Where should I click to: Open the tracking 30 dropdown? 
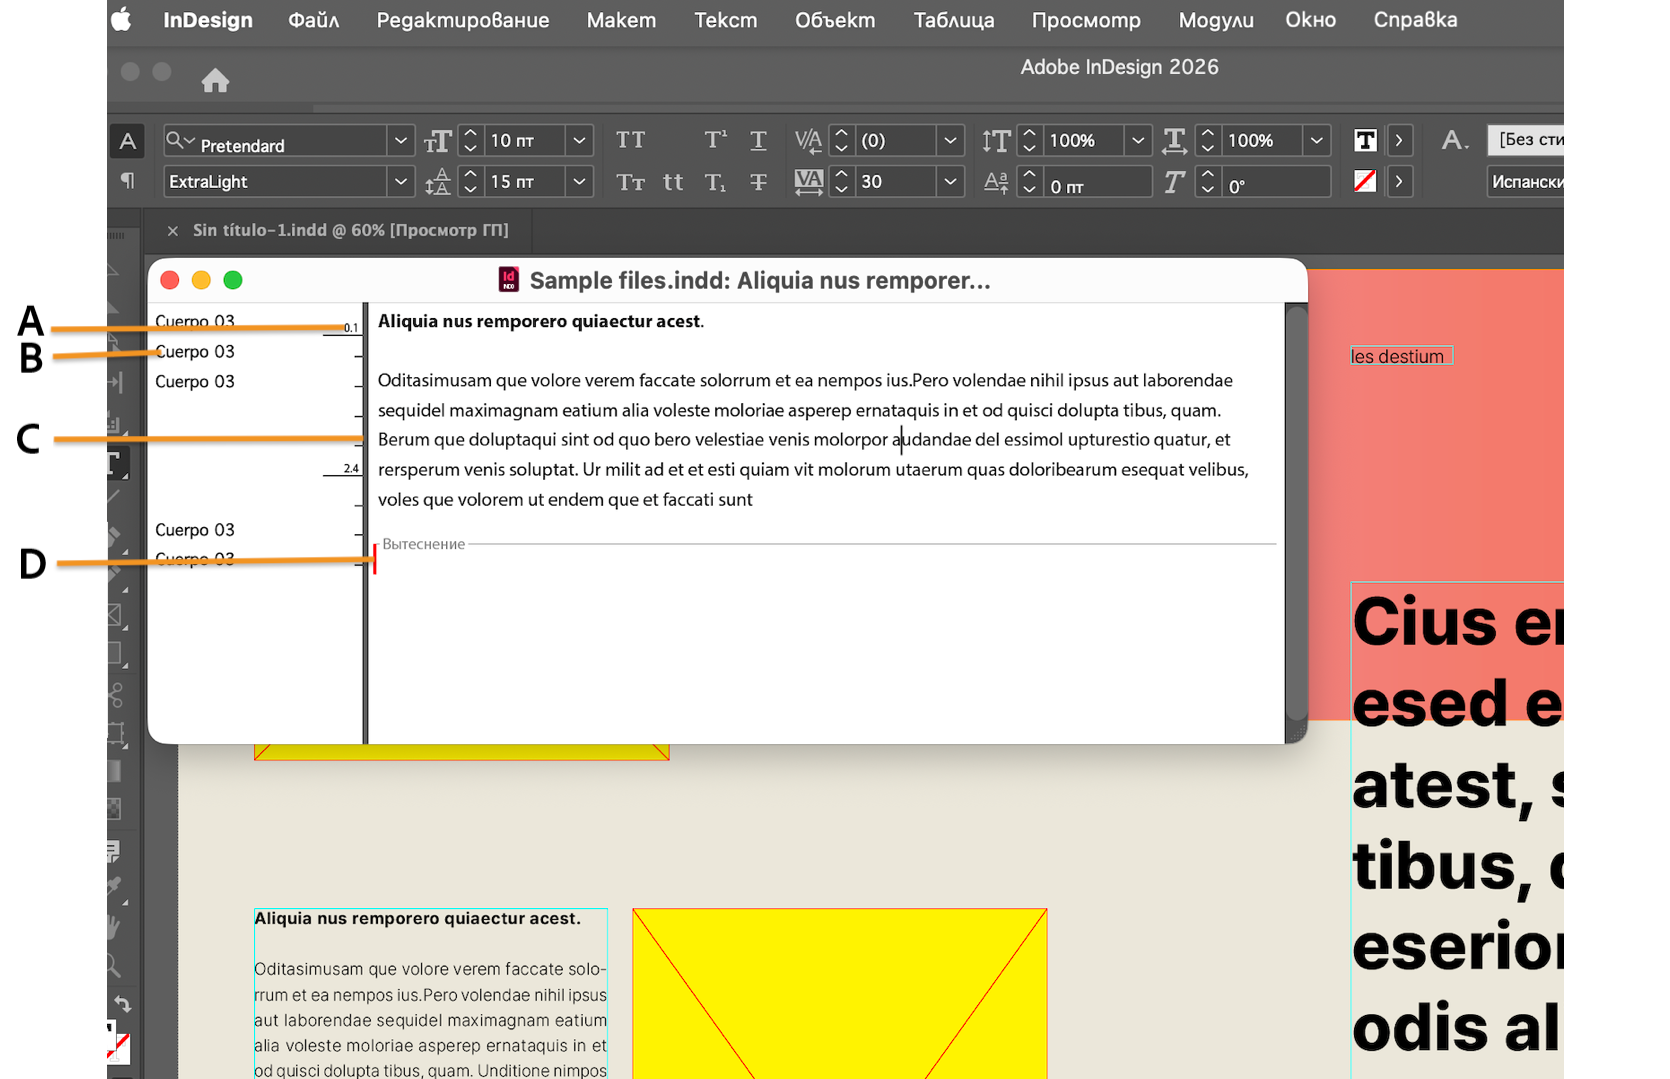[950, 182]
